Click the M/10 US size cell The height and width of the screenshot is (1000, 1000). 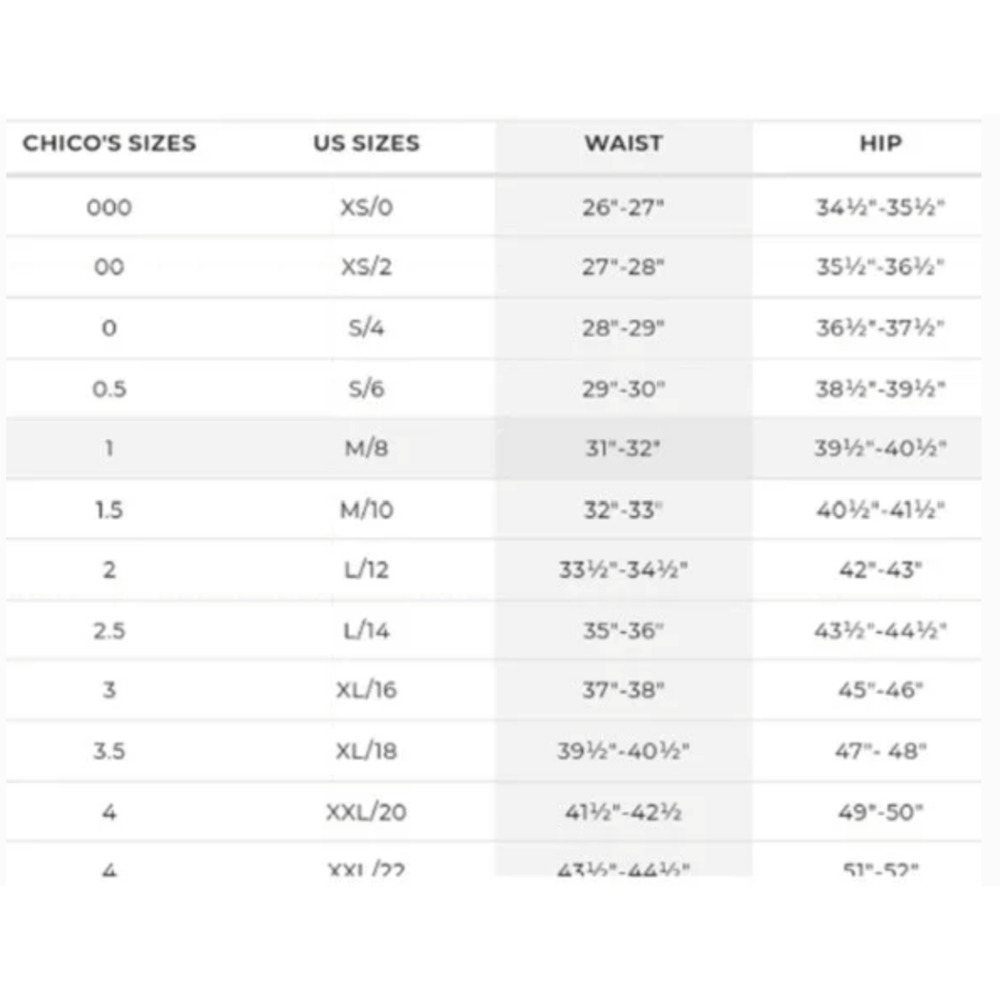point(367,510)
